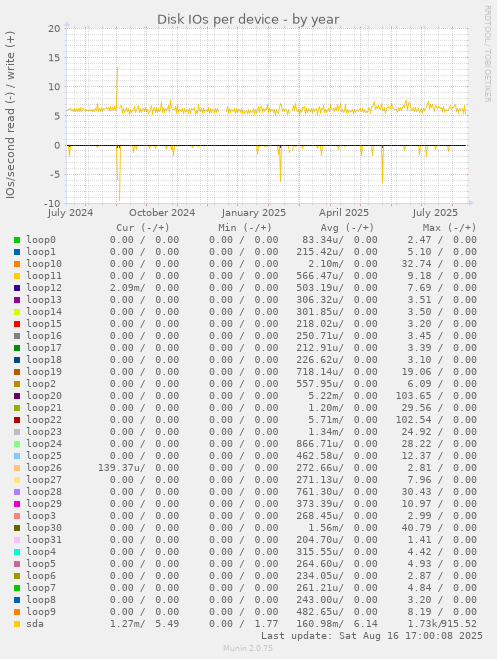Select the loop5 legend label
497x659 pixels.
pos(41,564)
